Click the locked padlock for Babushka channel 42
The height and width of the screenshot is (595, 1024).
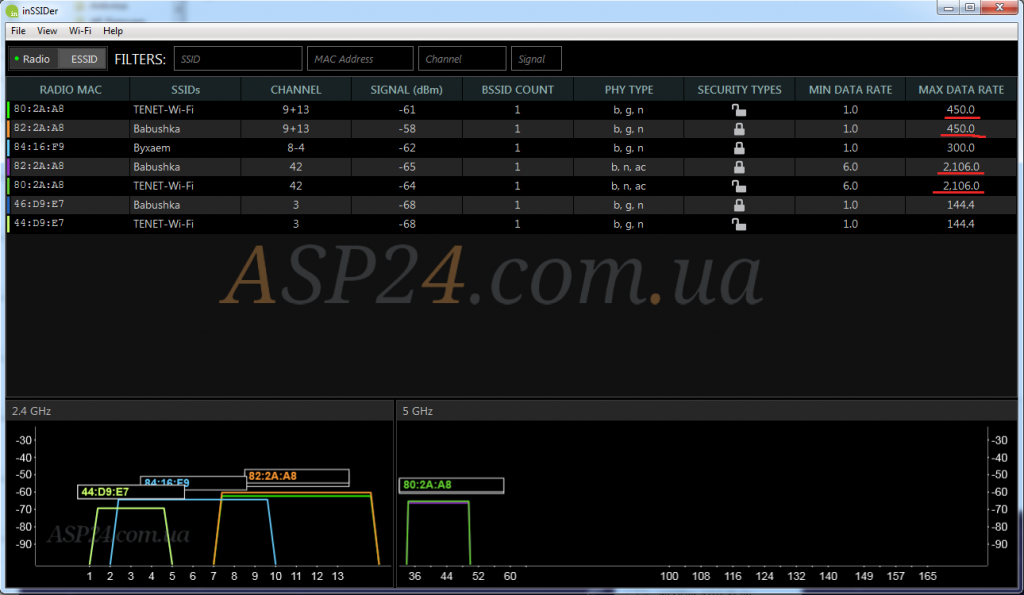(739, 167)
